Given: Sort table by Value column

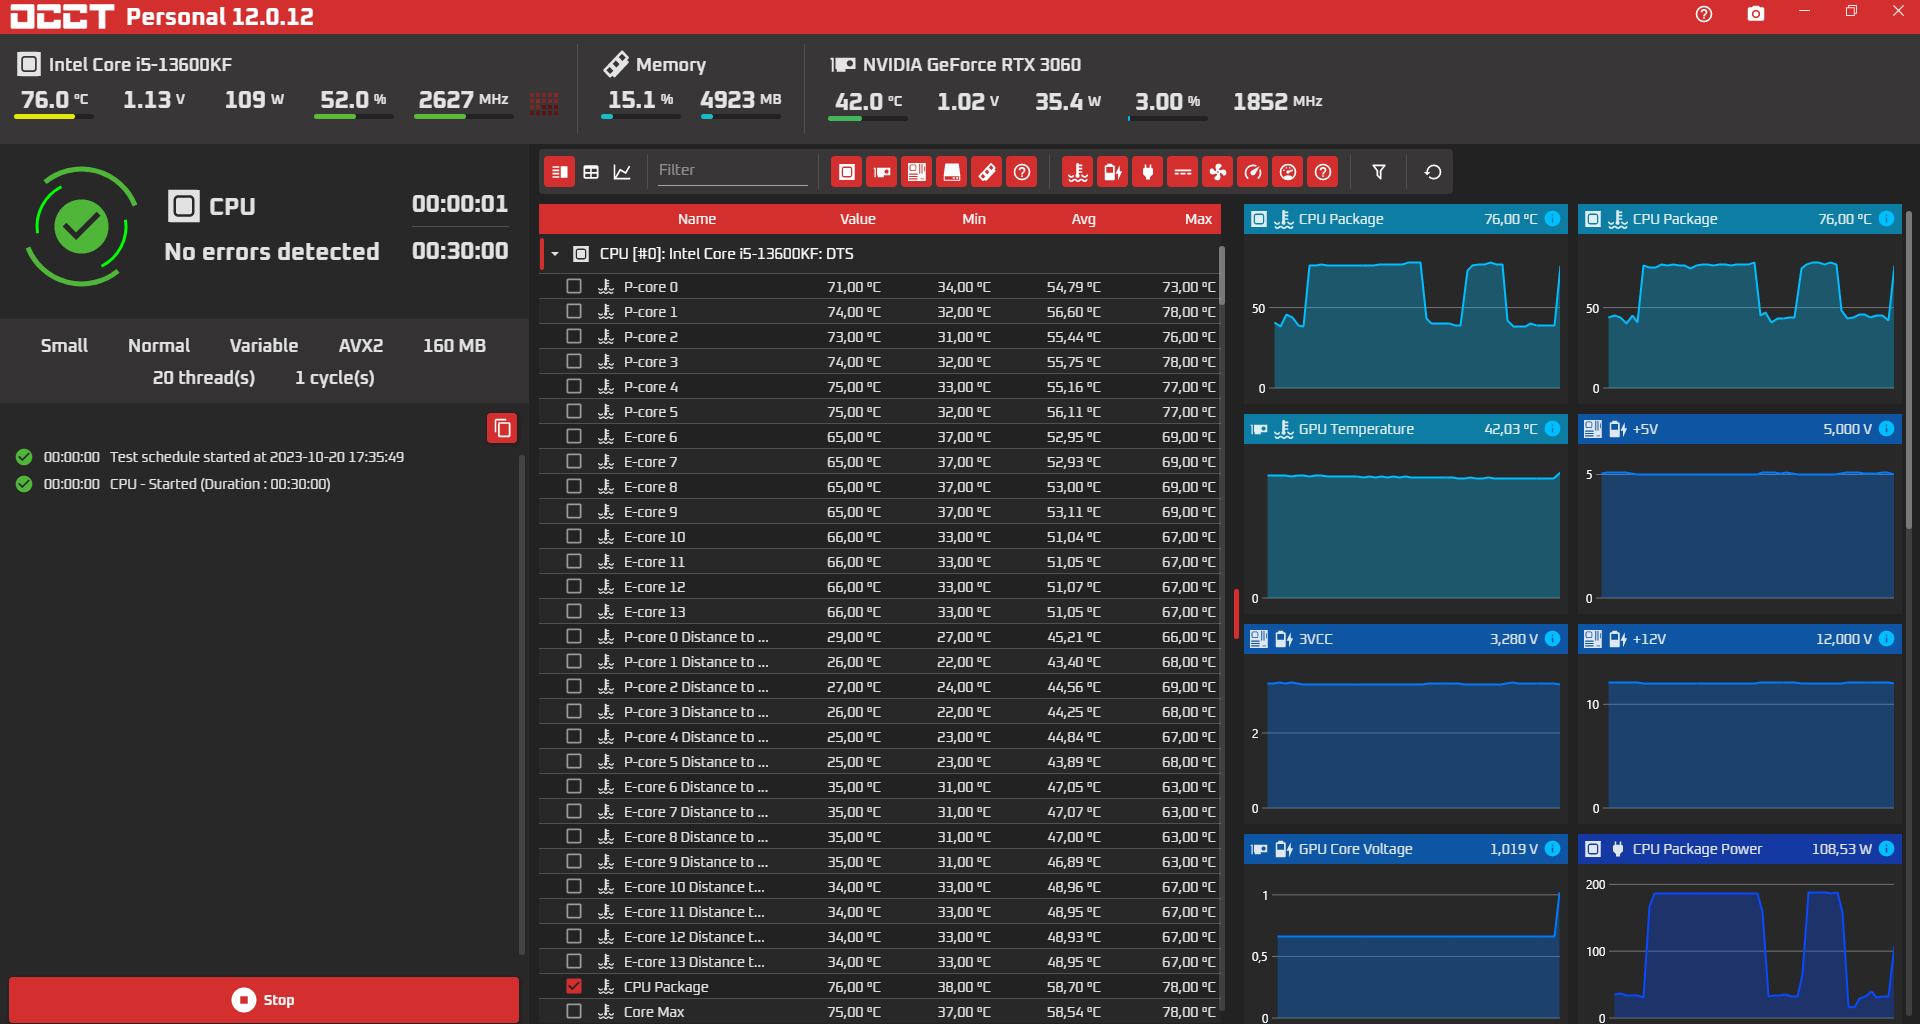Looking at the screenshot, I should coord(857,219).
